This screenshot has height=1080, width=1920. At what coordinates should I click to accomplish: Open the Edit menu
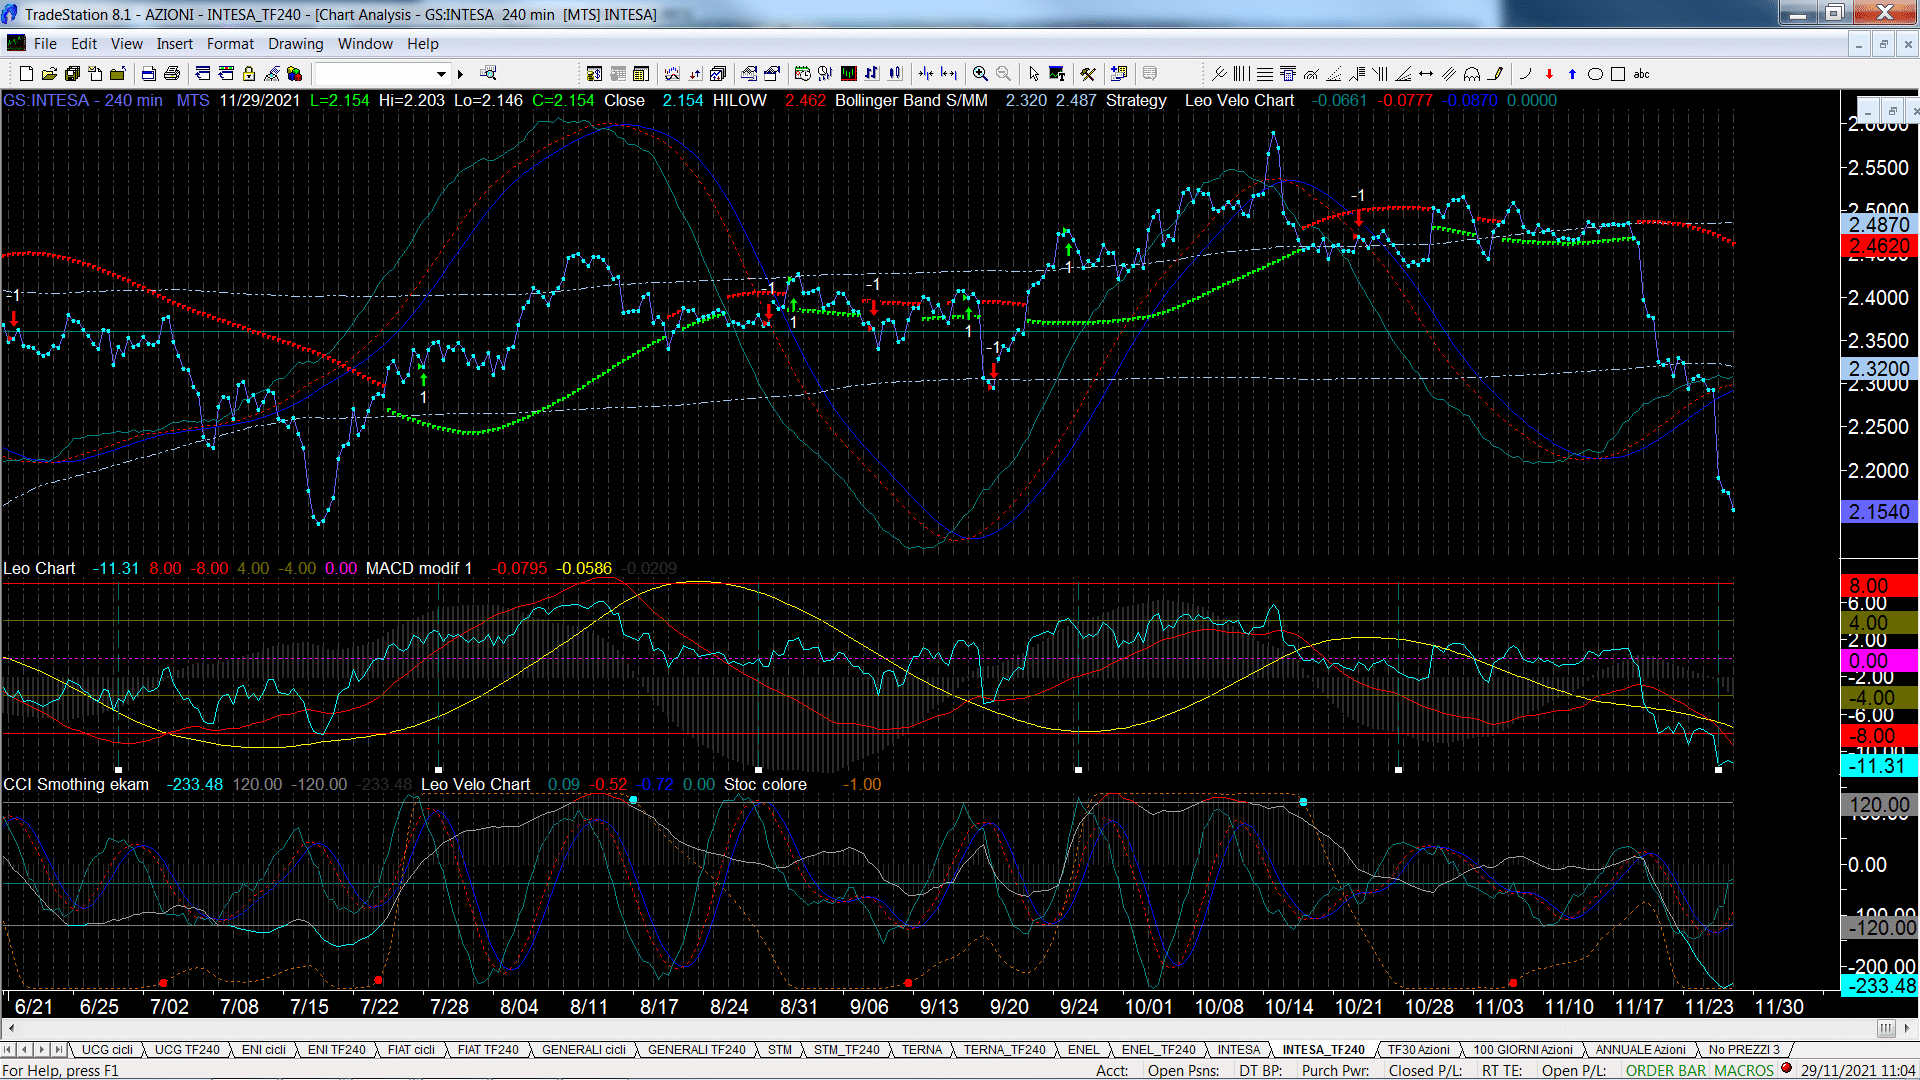[84, 44]
